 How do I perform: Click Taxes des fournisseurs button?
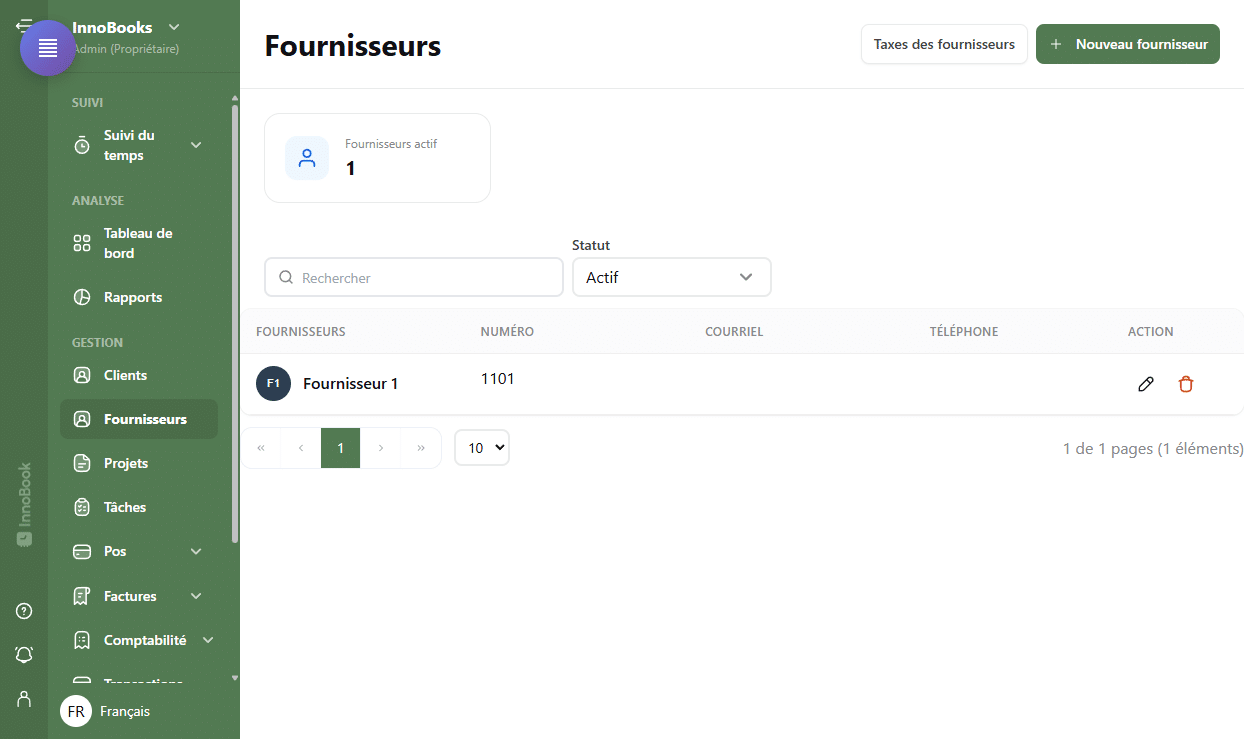point(944,44)
